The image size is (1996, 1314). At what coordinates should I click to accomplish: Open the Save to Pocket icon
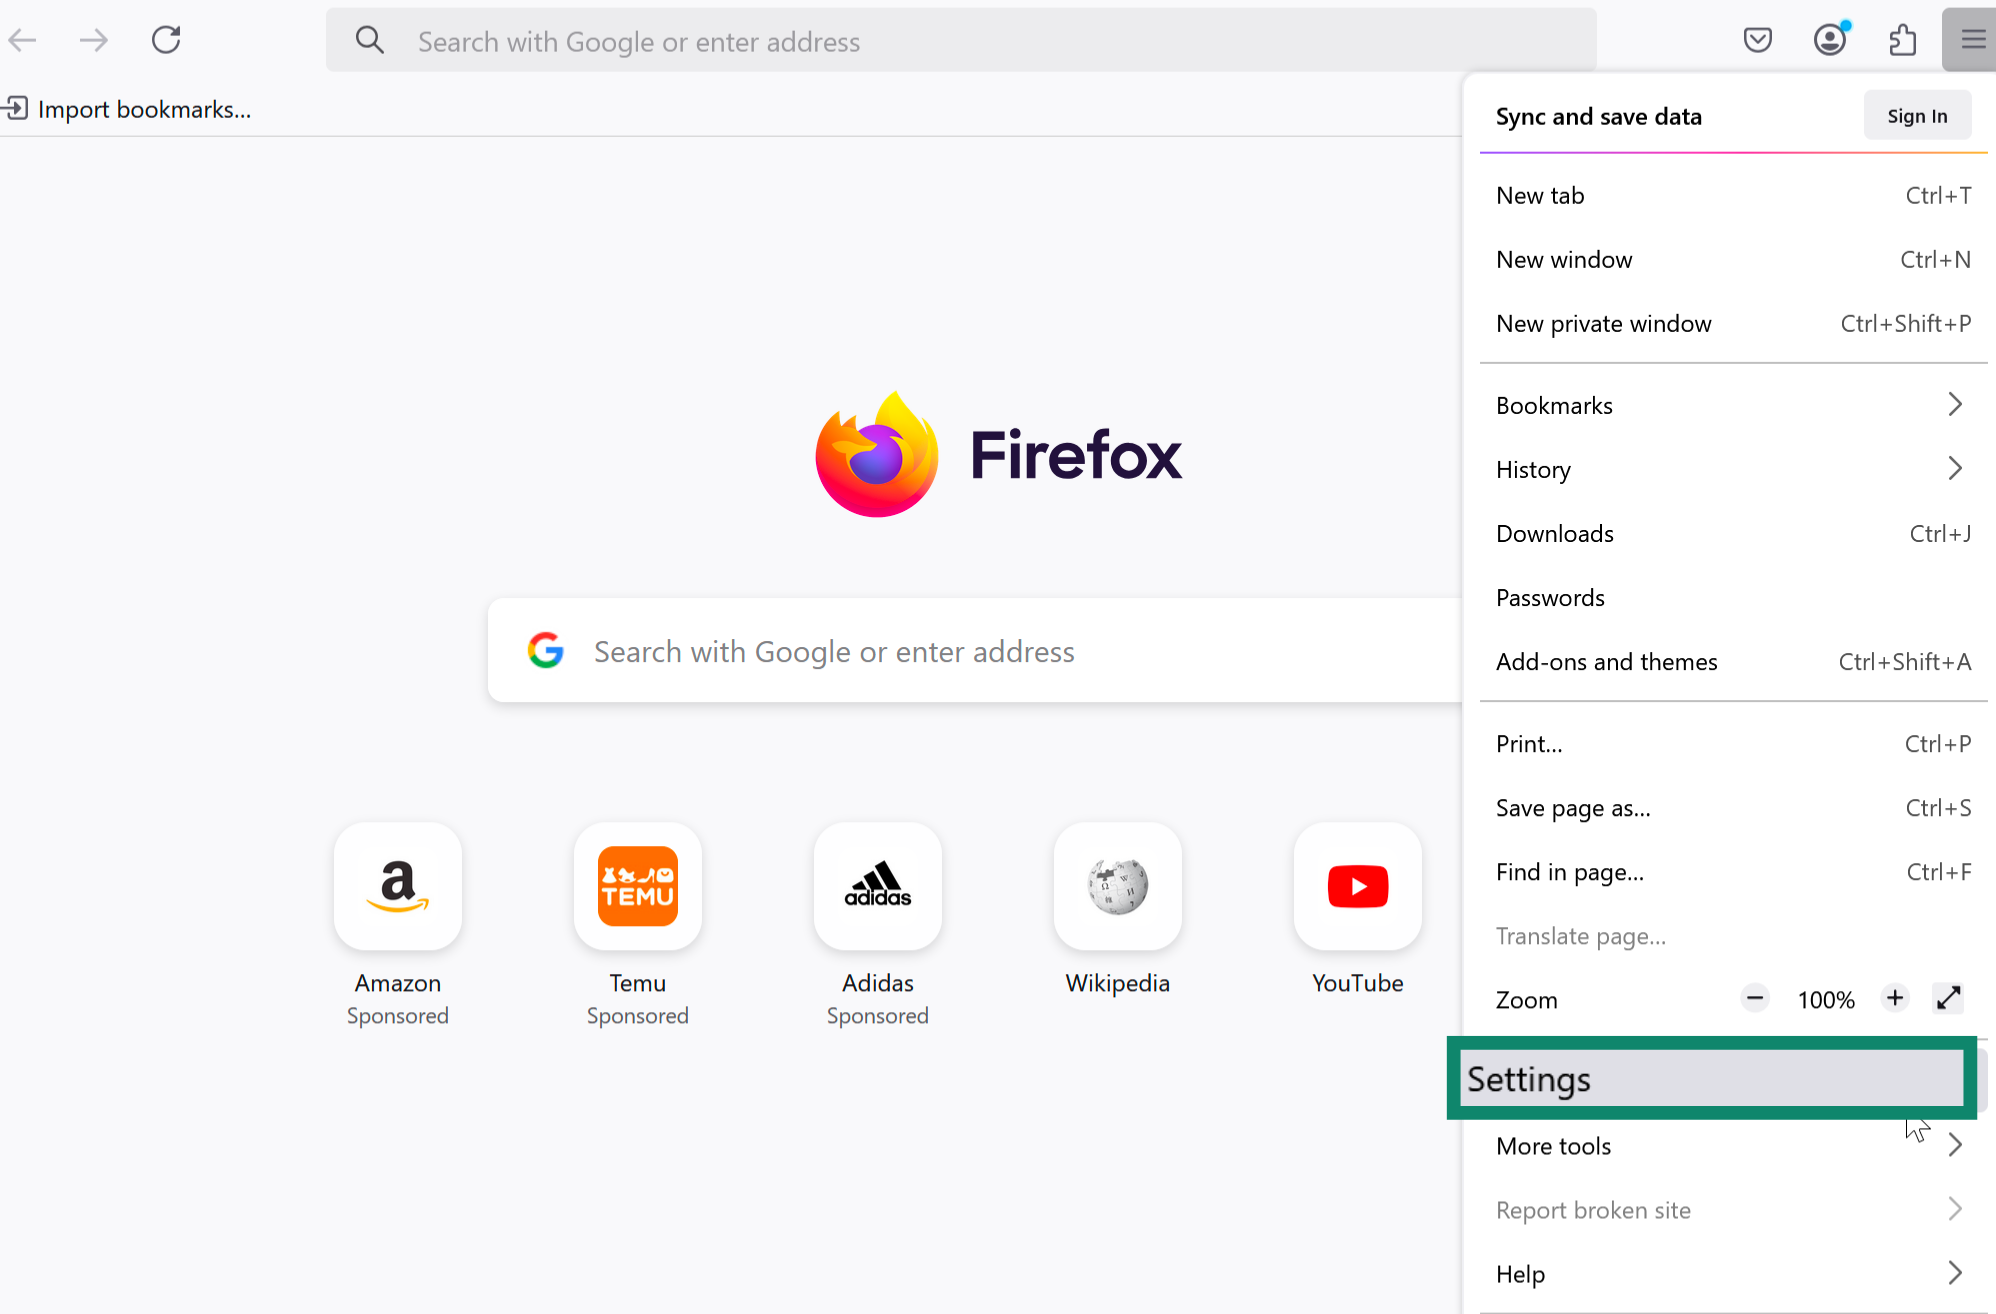pyautogui.click(x=1758, y=39)
